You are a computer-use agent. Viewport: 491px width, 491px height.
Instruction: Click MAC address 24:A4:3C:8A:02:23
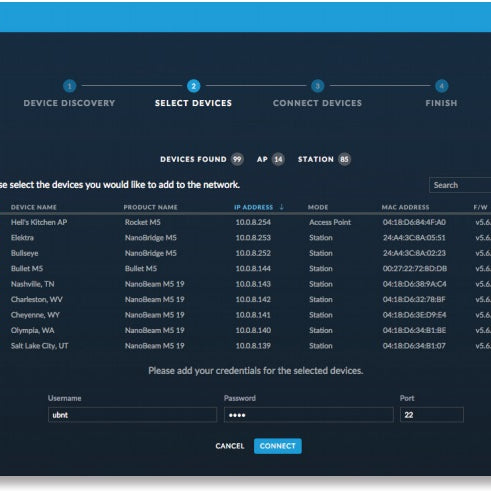[x=414, y=253]
